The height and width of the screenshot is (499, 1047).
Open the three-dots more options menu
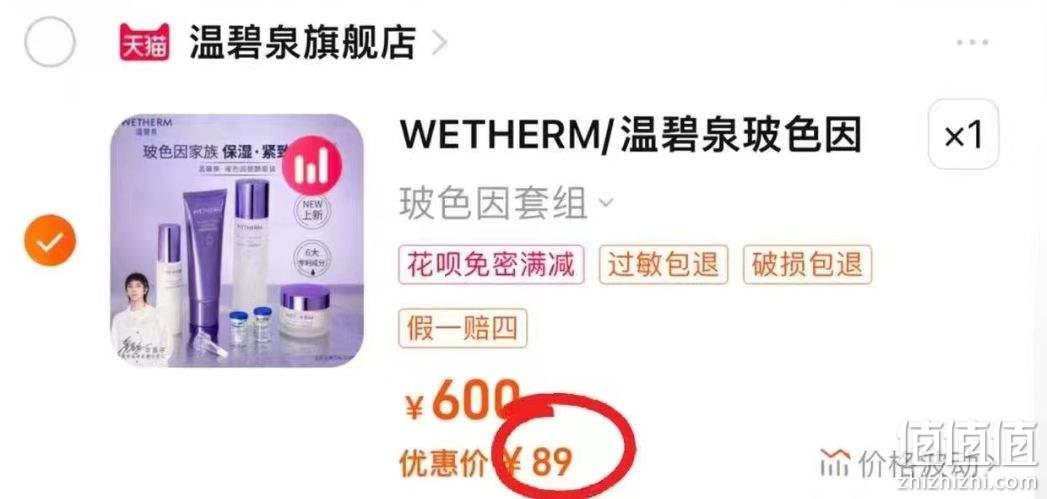[972, 42]
